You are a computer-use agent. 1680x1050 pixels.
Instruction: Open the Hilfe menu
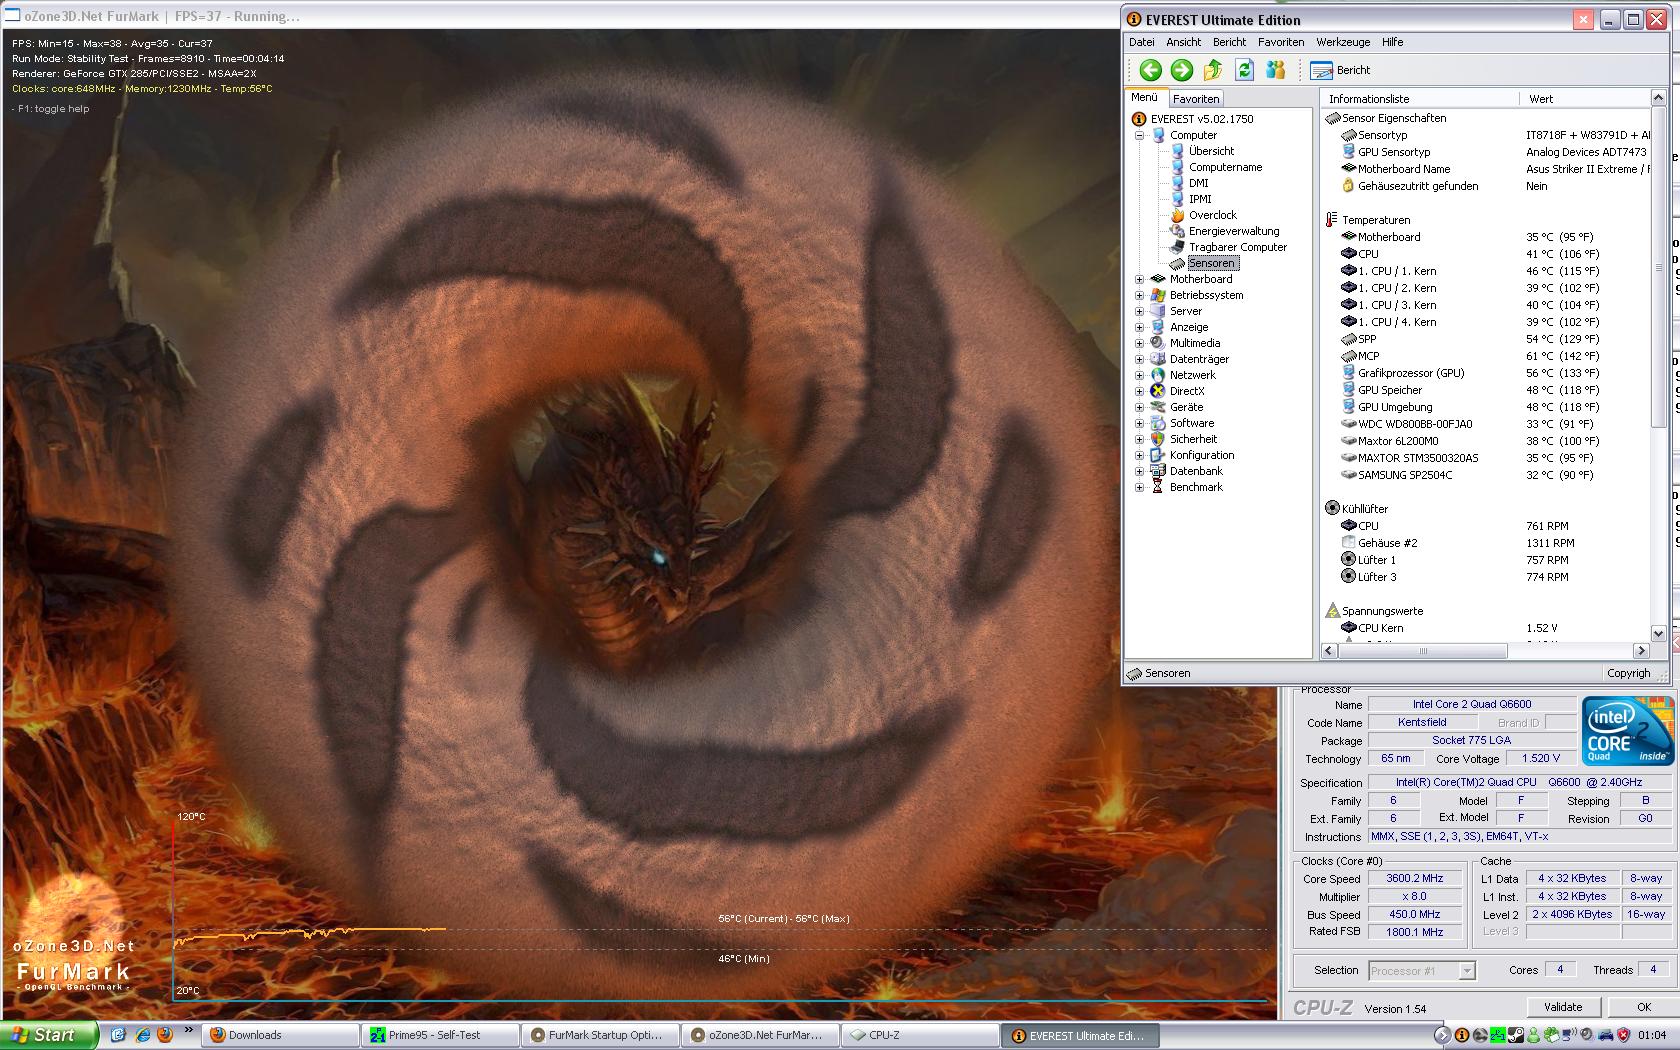(x=1393, y=42)
